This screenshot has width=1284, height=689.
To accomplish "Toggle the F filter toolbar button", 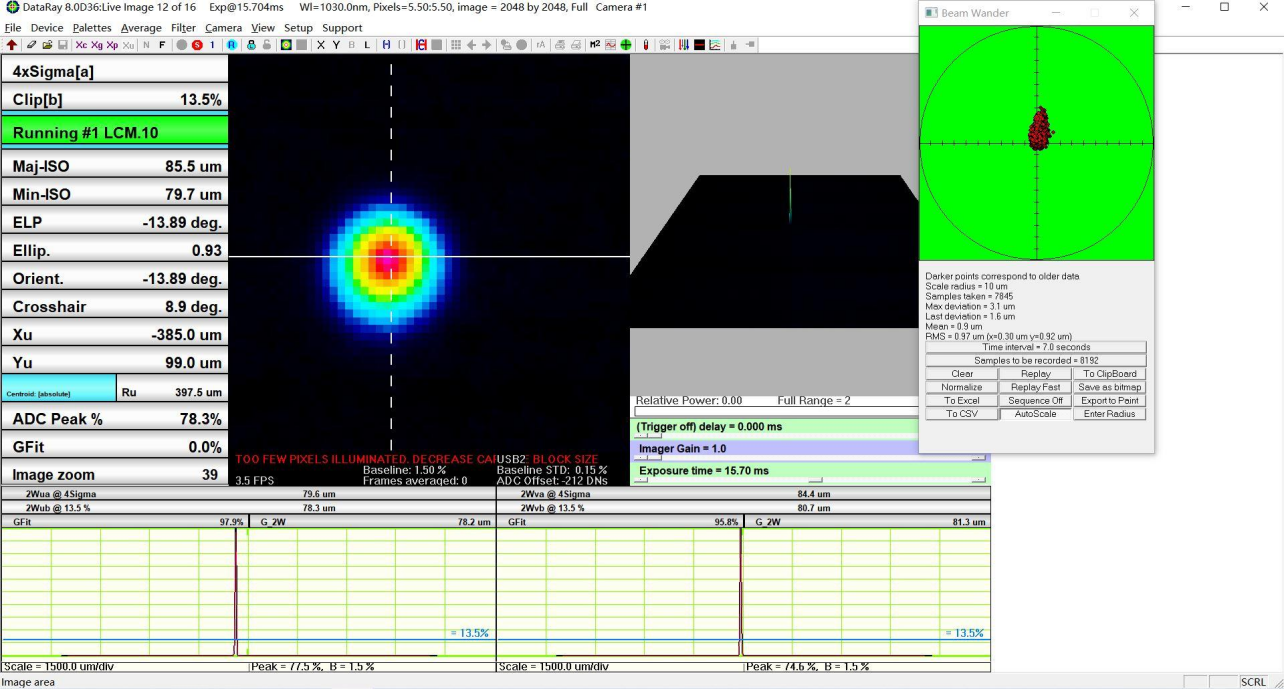I will click(162, 45).
